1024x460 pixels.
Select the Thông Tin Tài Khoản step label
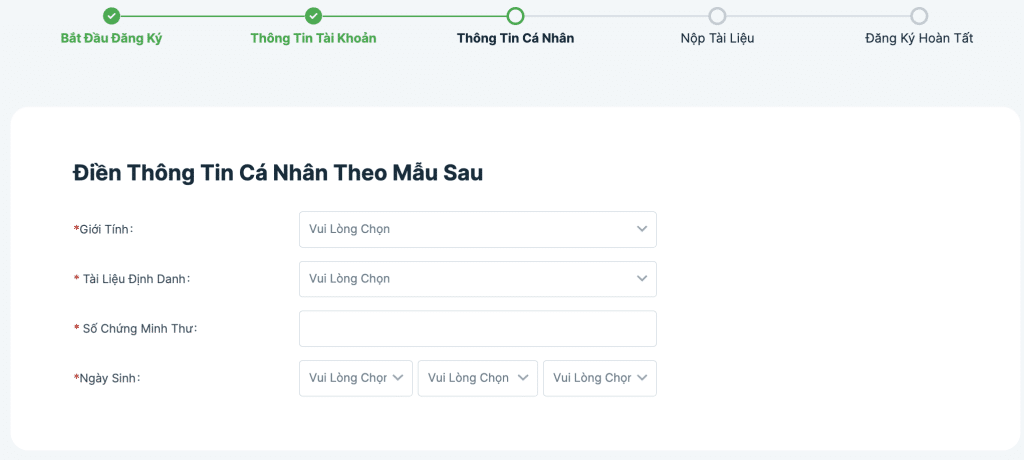point(313,39)
